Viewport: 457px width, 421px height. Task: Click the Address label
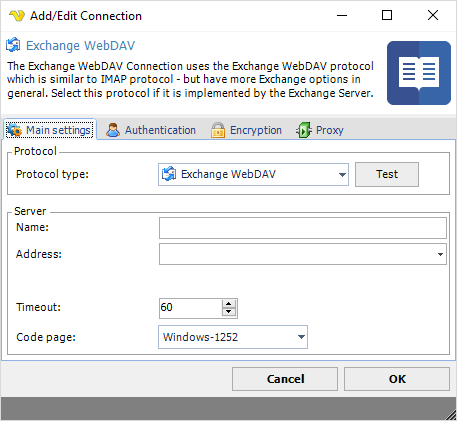(39, 254)
